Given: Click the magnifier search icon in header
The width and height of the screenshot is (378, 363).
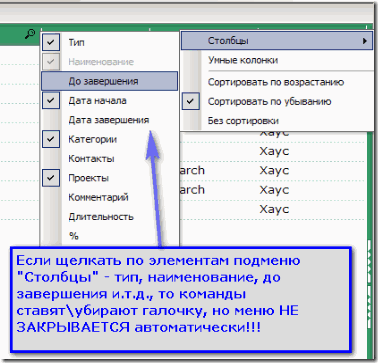Looking at the screenshot, I should click(30, 34).
